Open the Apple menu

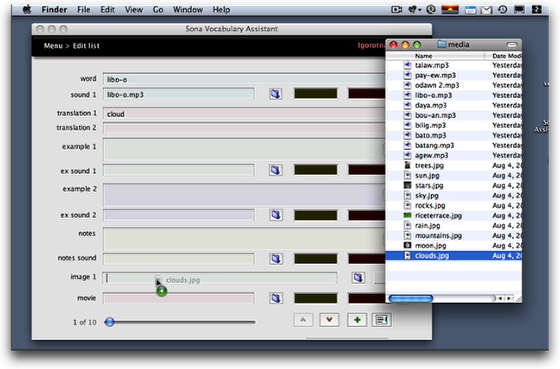tap(27, 10)
